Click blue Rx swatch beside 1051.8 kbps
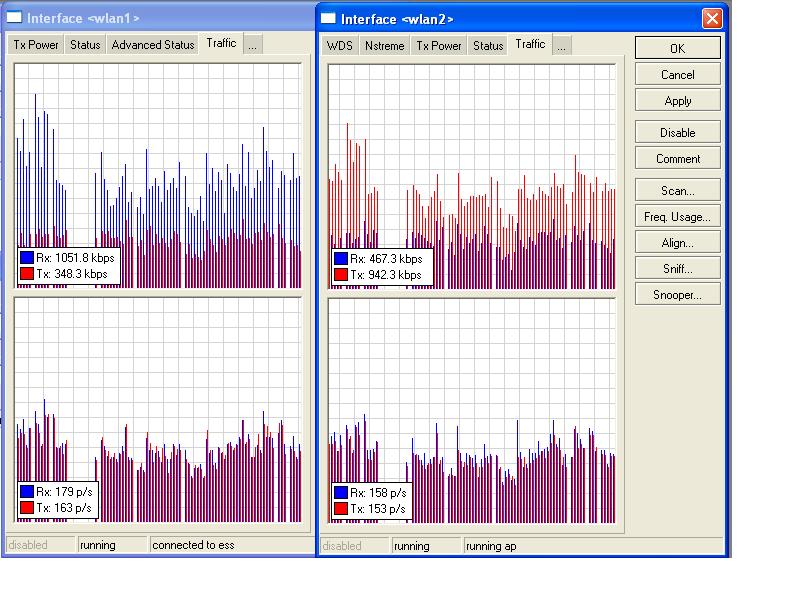Viewport: 800px width, 600px height. click(27, 258)
